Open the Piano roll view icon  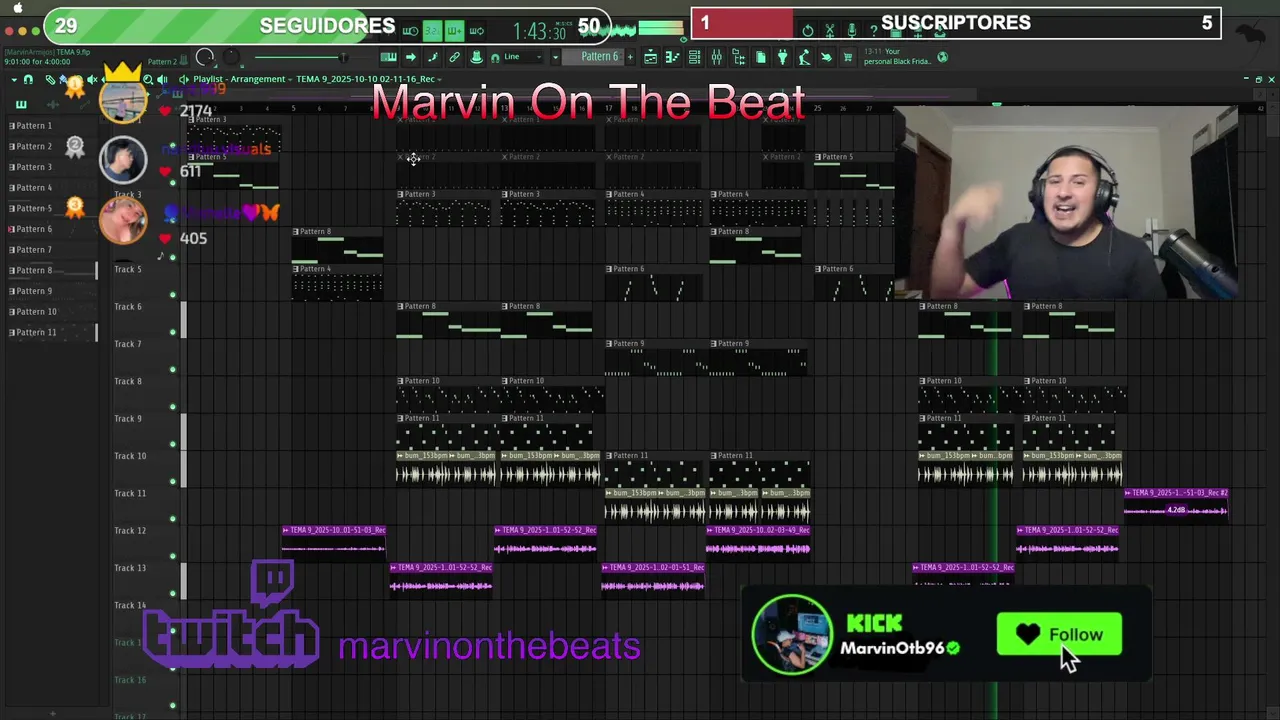(672, 57)
